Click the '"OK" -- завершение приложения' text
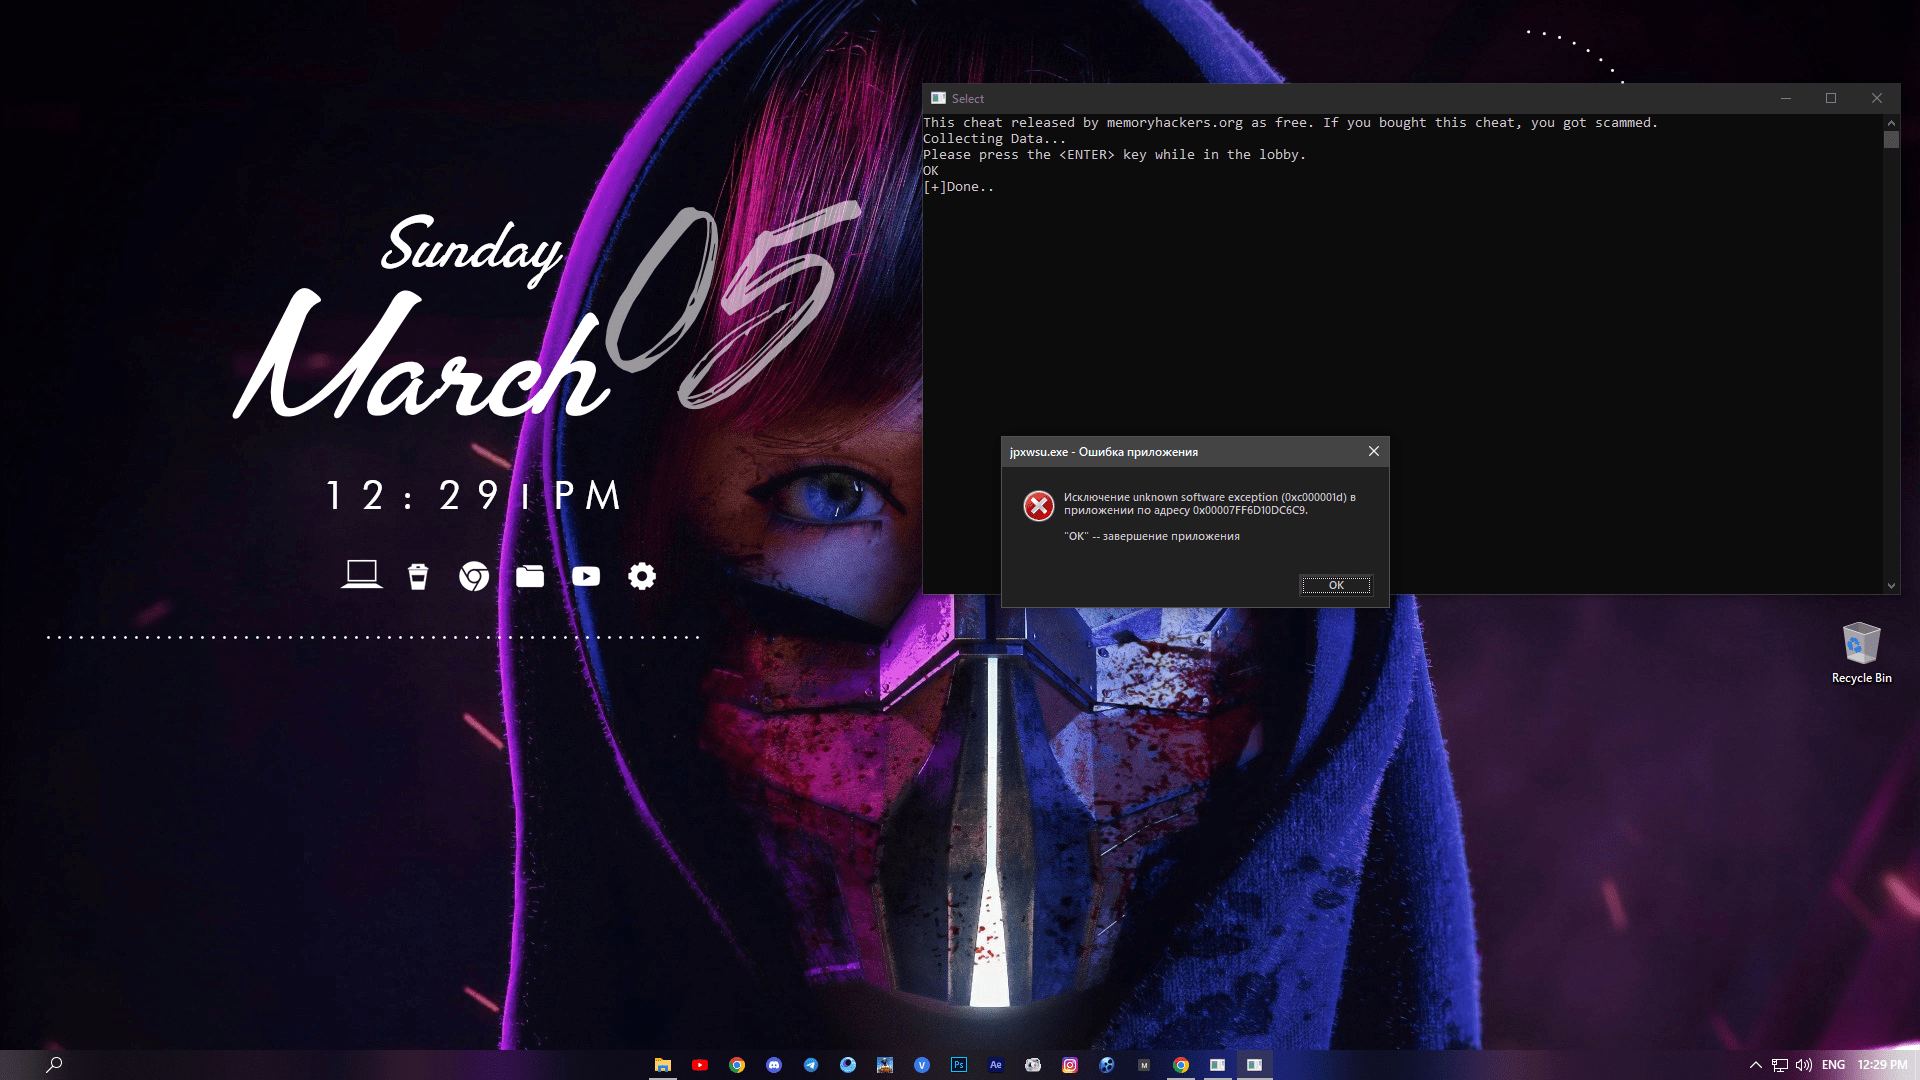The image size is (1920, 1080). point(1151,536)
